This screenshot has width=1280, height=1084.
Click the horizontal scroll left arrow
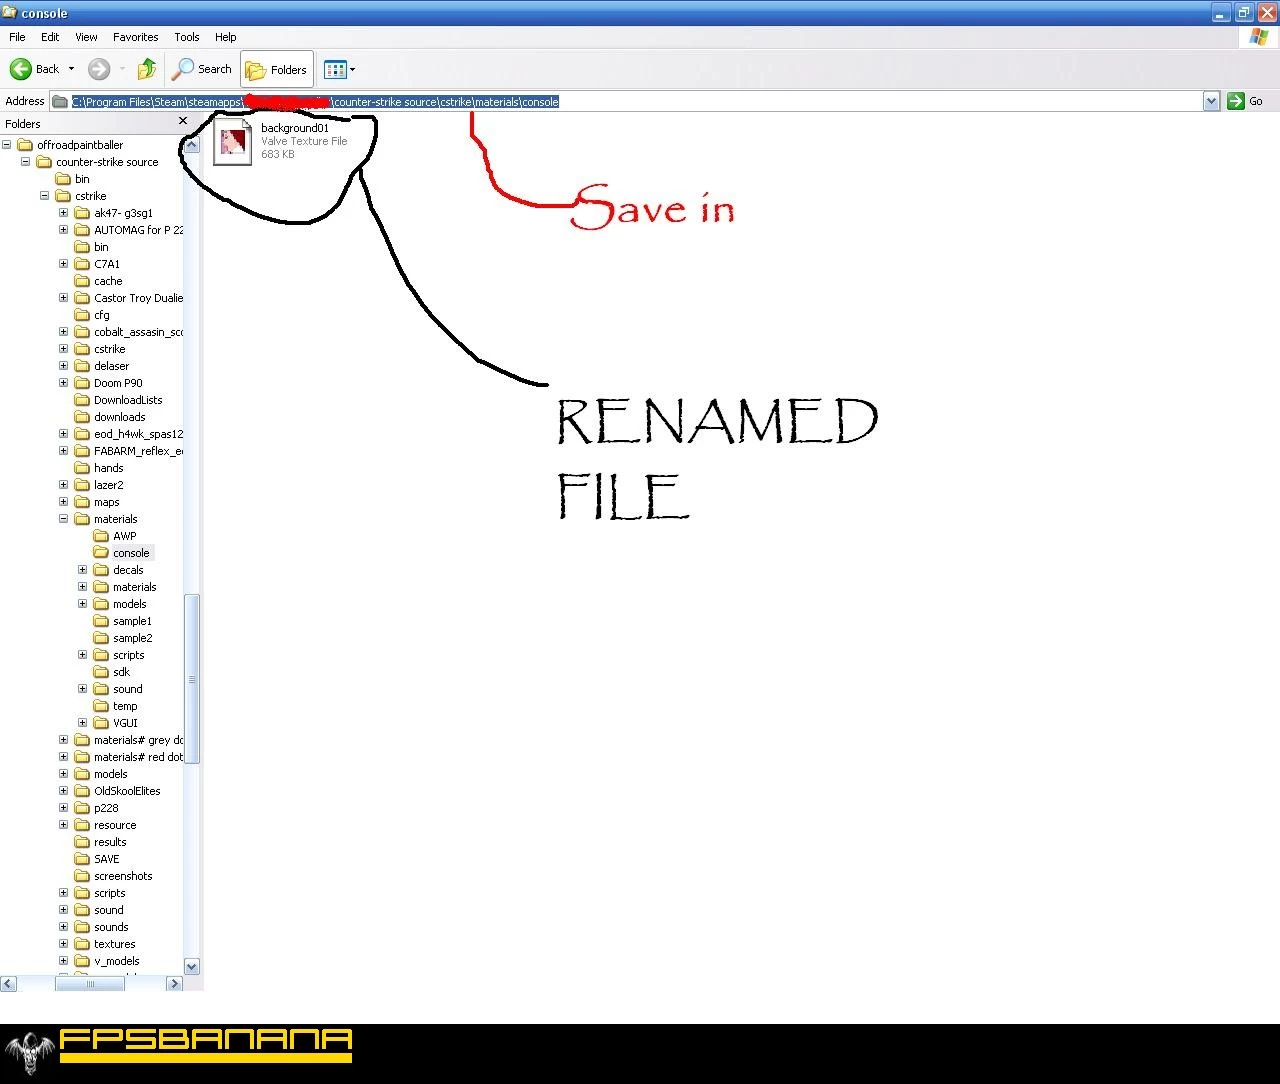coord(8,984)
